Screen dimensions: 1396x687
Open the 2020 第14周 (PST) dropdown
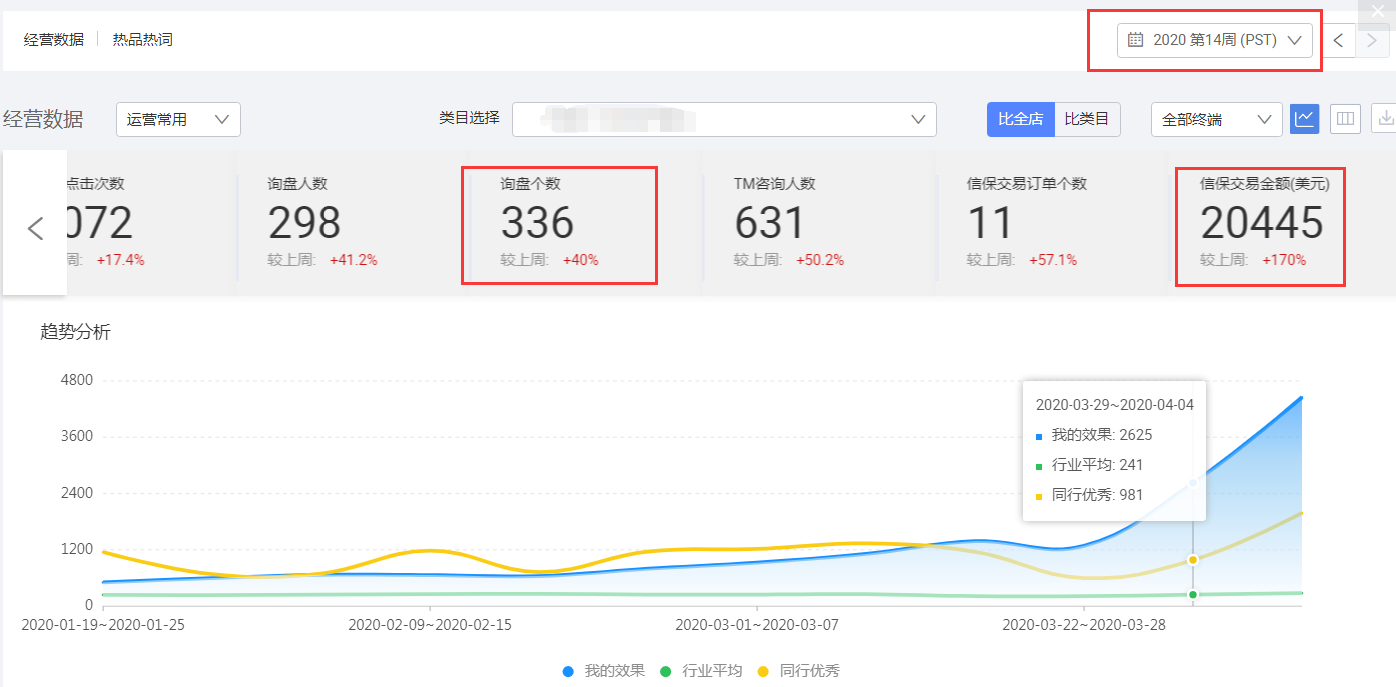click(x=1214, y=40)
